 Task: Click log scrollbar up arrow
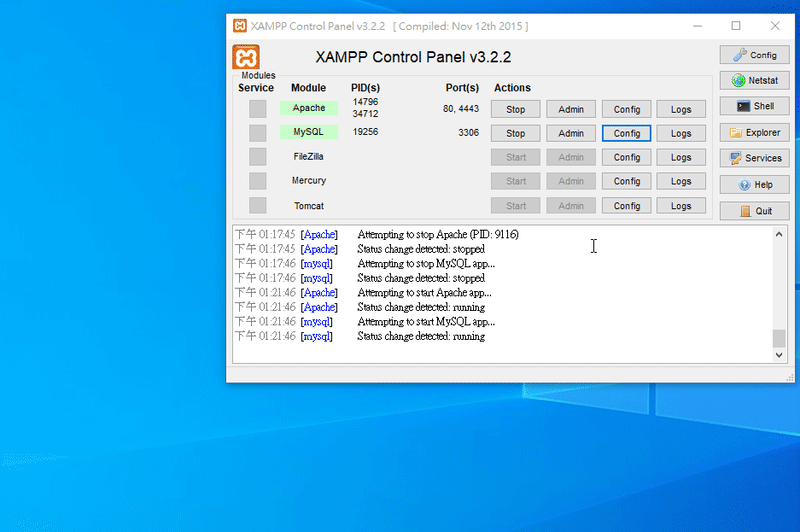point(779,234)
